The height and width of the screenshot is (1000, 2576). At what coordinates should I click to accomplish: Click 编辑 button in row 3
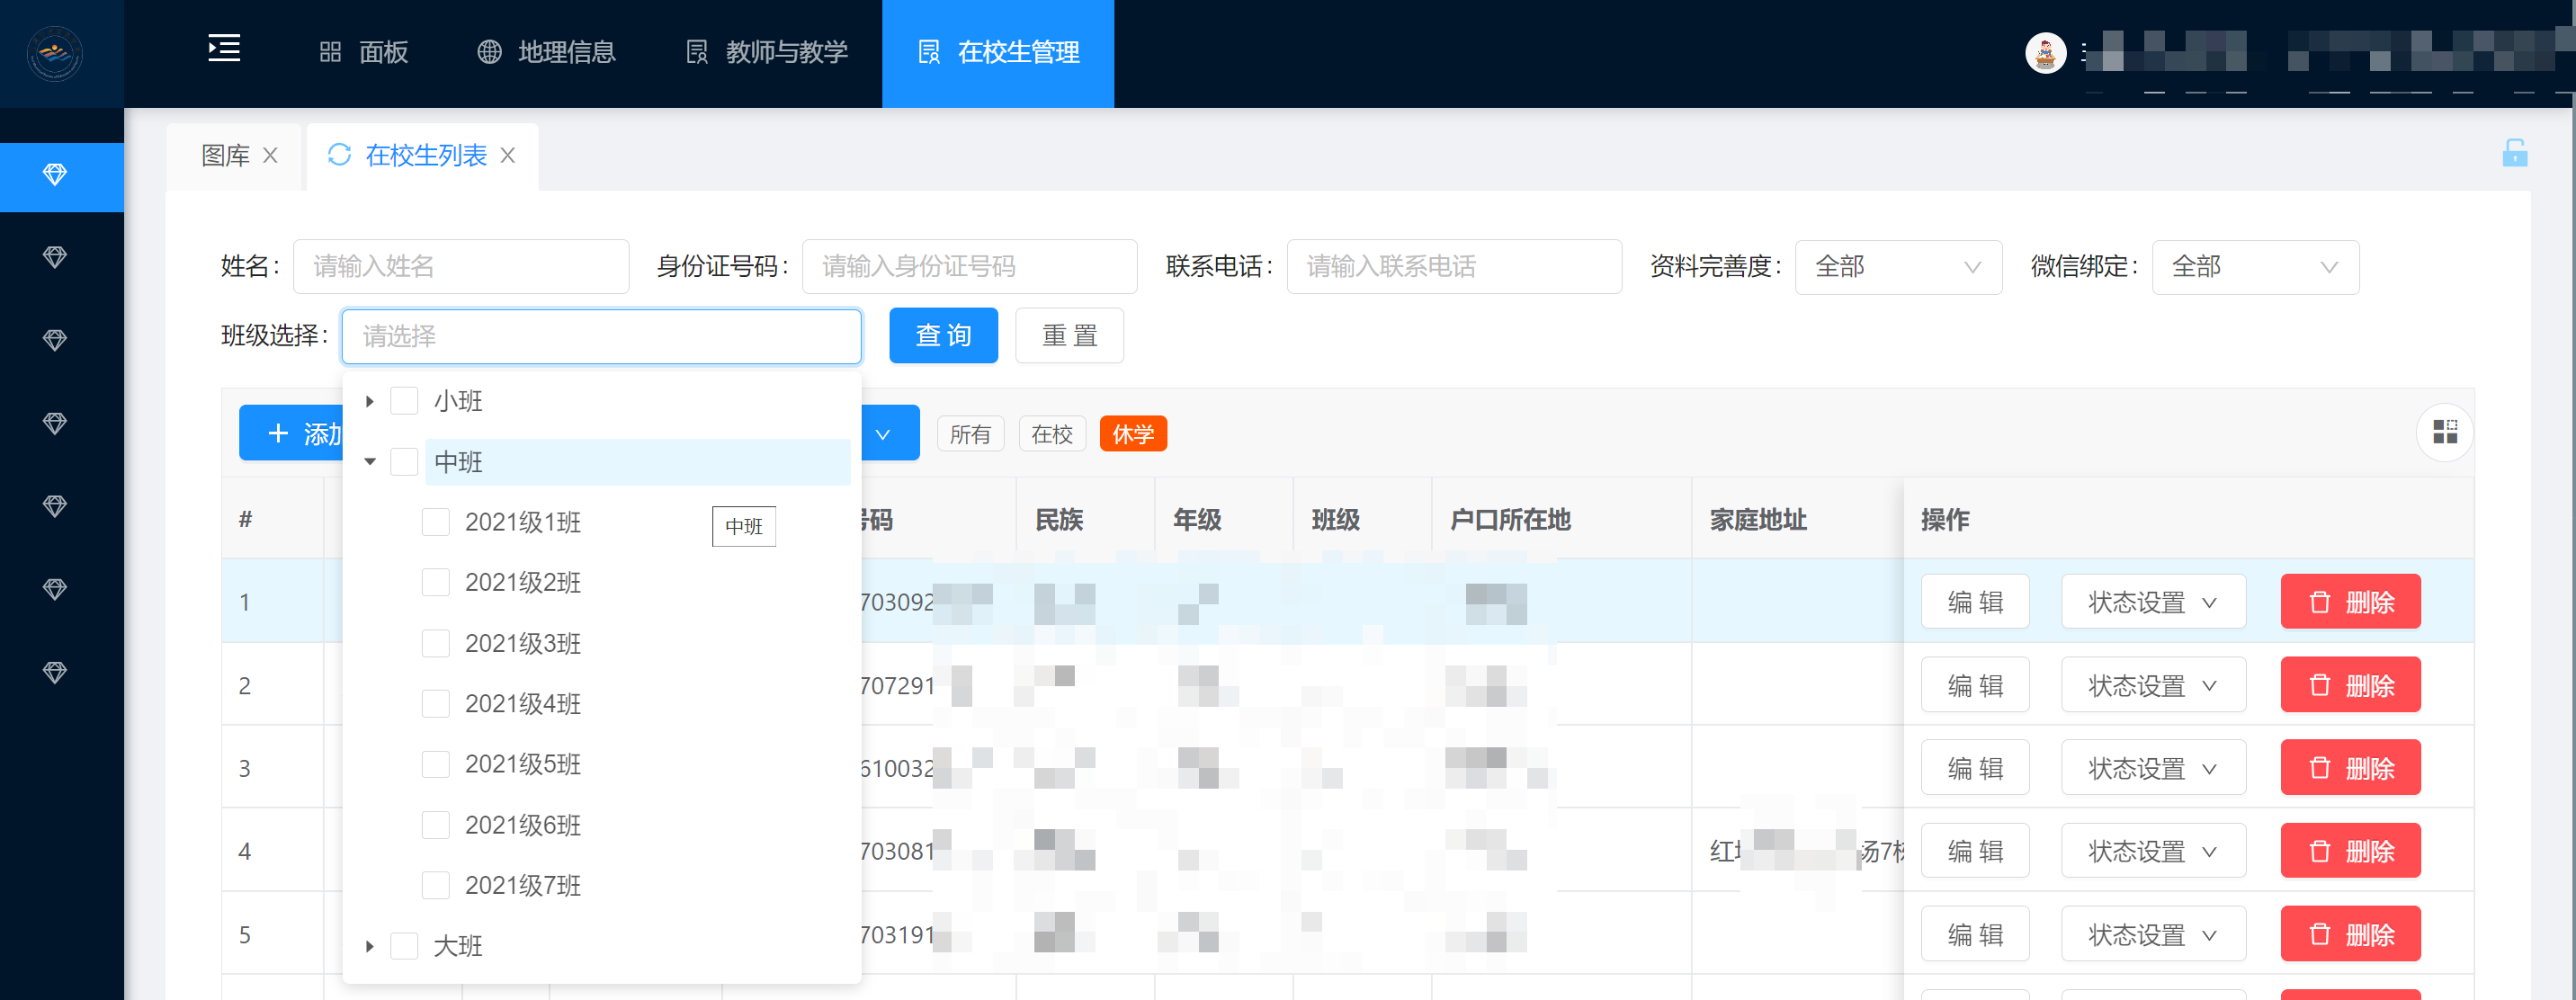pyautogui.click(x=1975, y=768)
